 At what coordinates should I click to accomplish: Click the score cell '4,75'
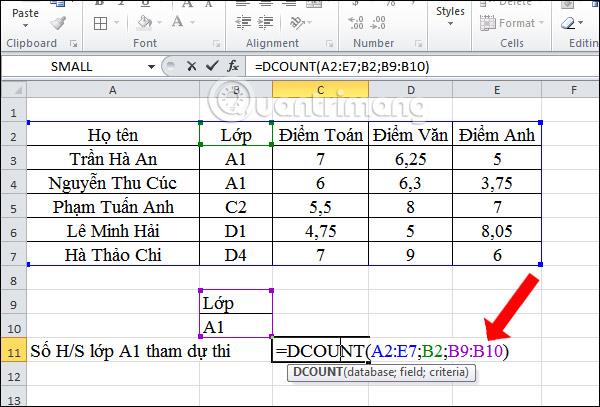[x=320, y=231]
